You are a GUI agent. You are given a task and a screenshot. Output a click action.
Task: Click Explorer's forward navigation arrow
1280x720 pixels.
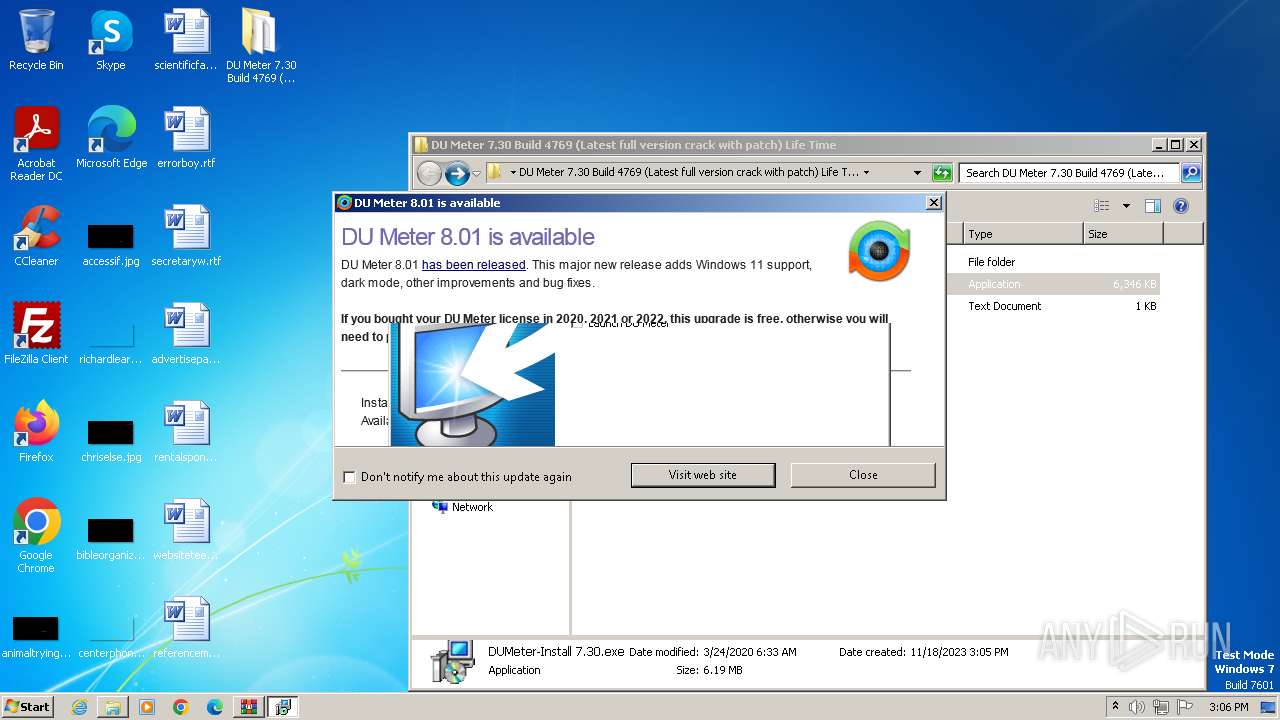(x=457, y=173)
